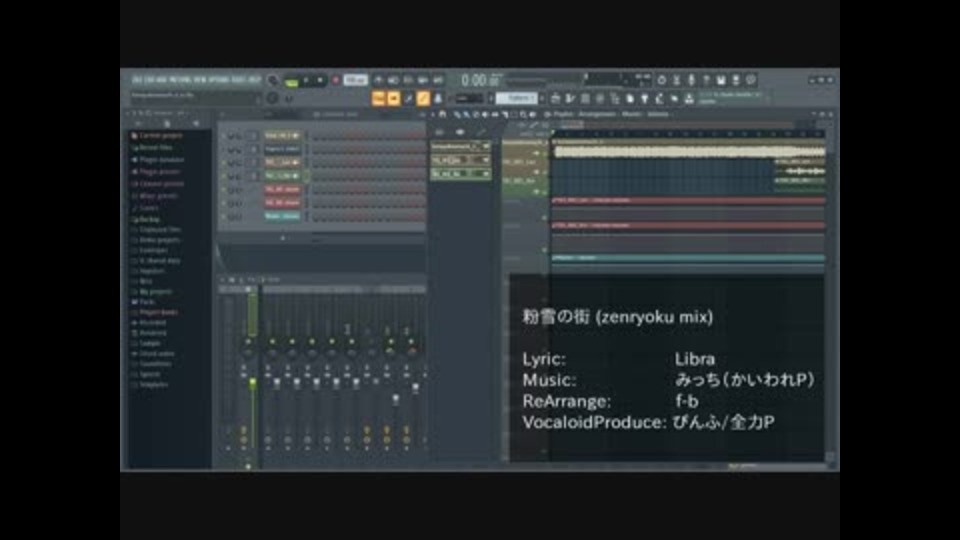Viewport: 960px width, 540px height.
Task: Click the render audio file icon
Action: (736, 80)
